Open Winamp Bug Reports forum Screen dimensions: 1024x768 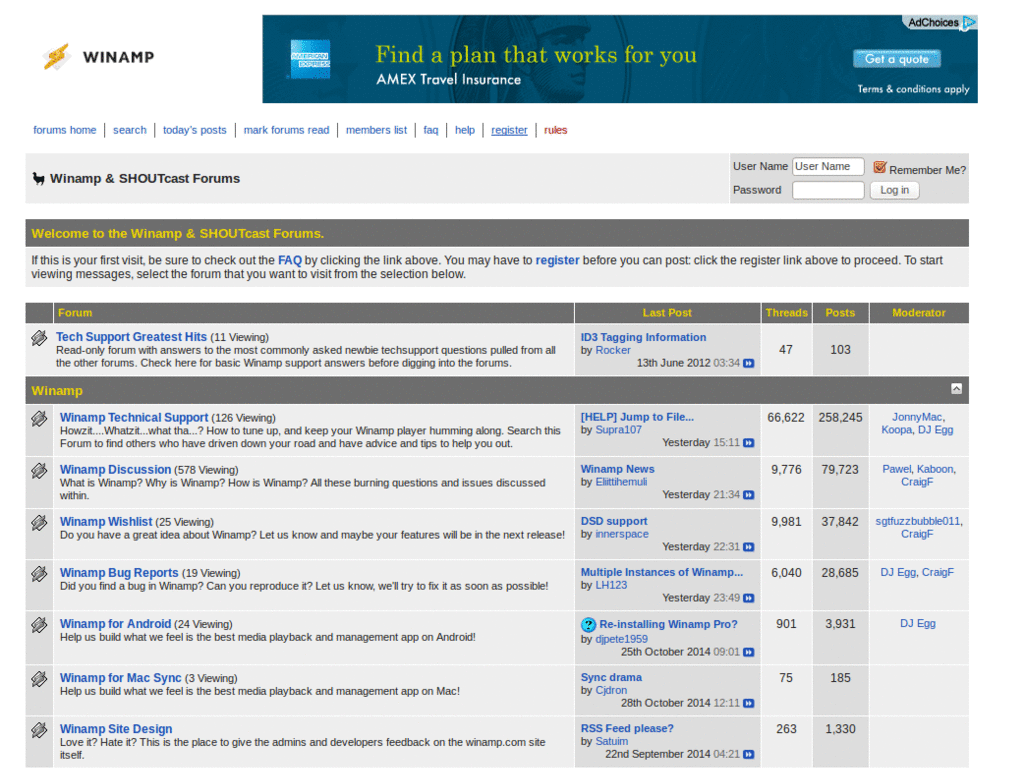pos(119,573)
